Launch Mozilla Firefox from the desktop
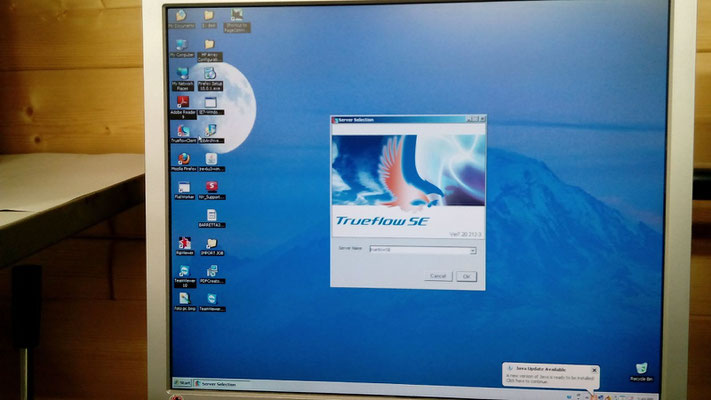Viewport: 711px width, 400px height. tap(184, 162)
